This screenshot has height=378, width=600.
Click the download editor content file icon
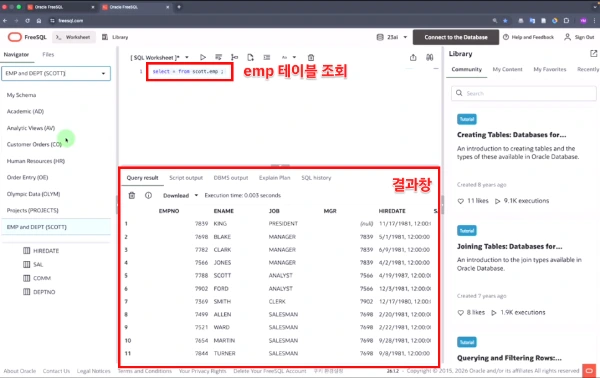pos(250,57)
